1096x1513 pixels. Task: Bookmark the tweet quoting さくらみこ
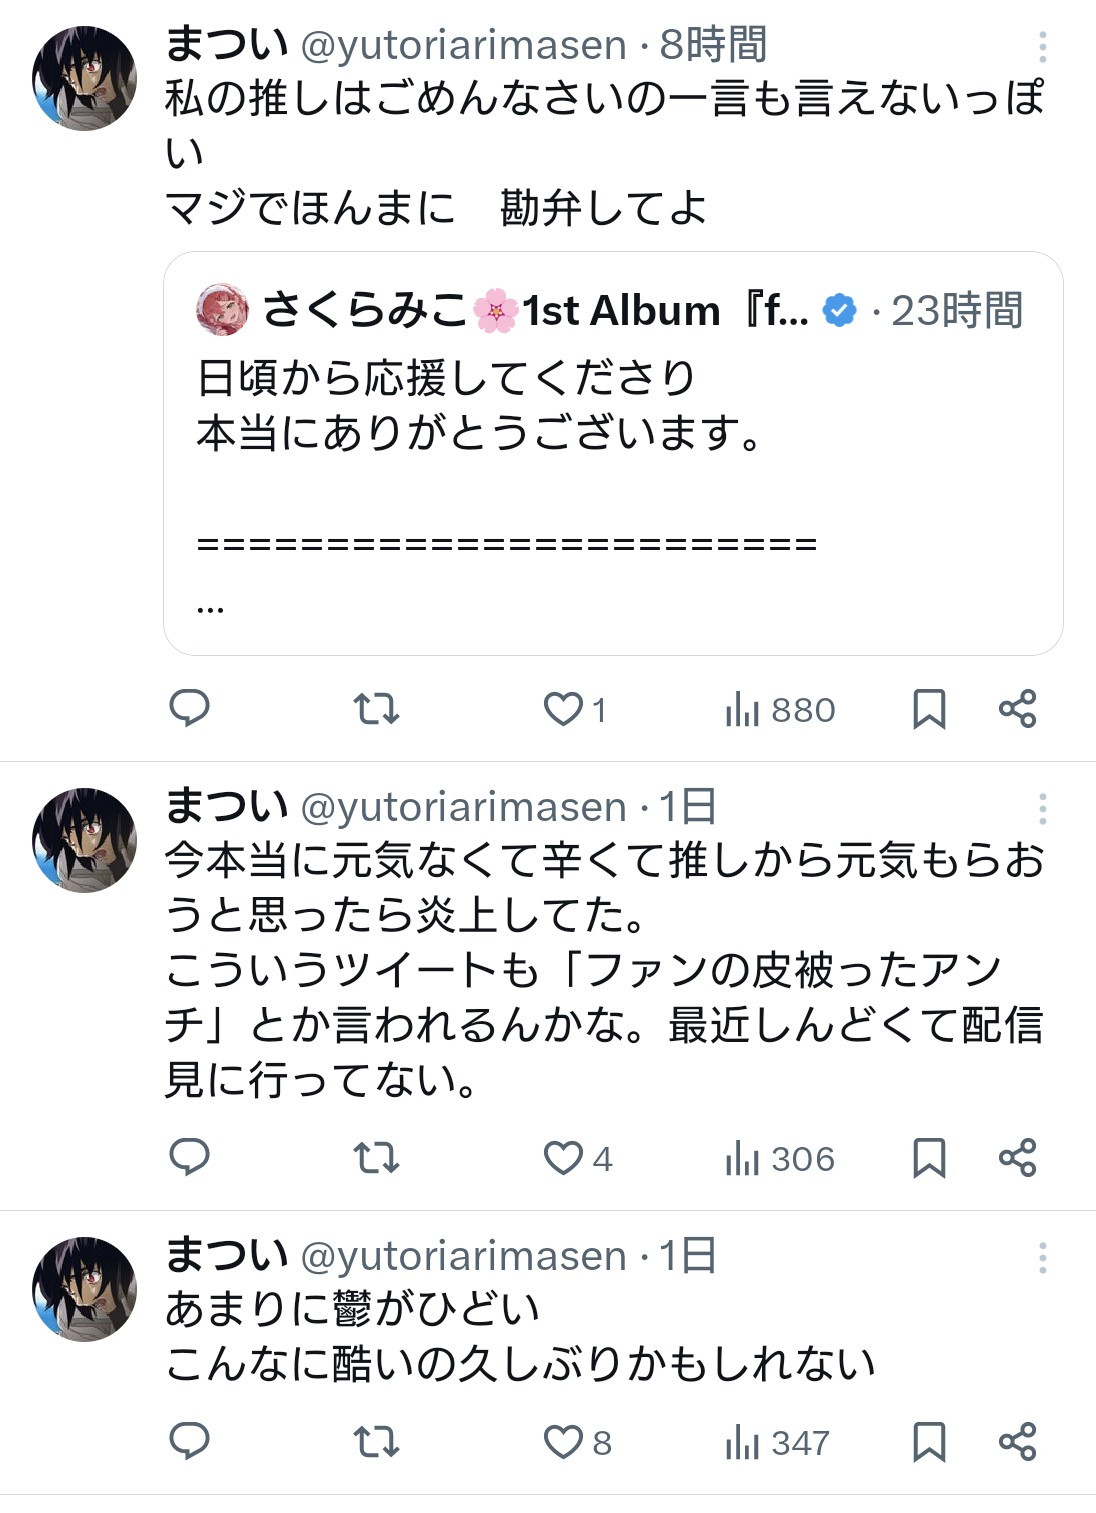pyautogui.click(x=929, y=709)
